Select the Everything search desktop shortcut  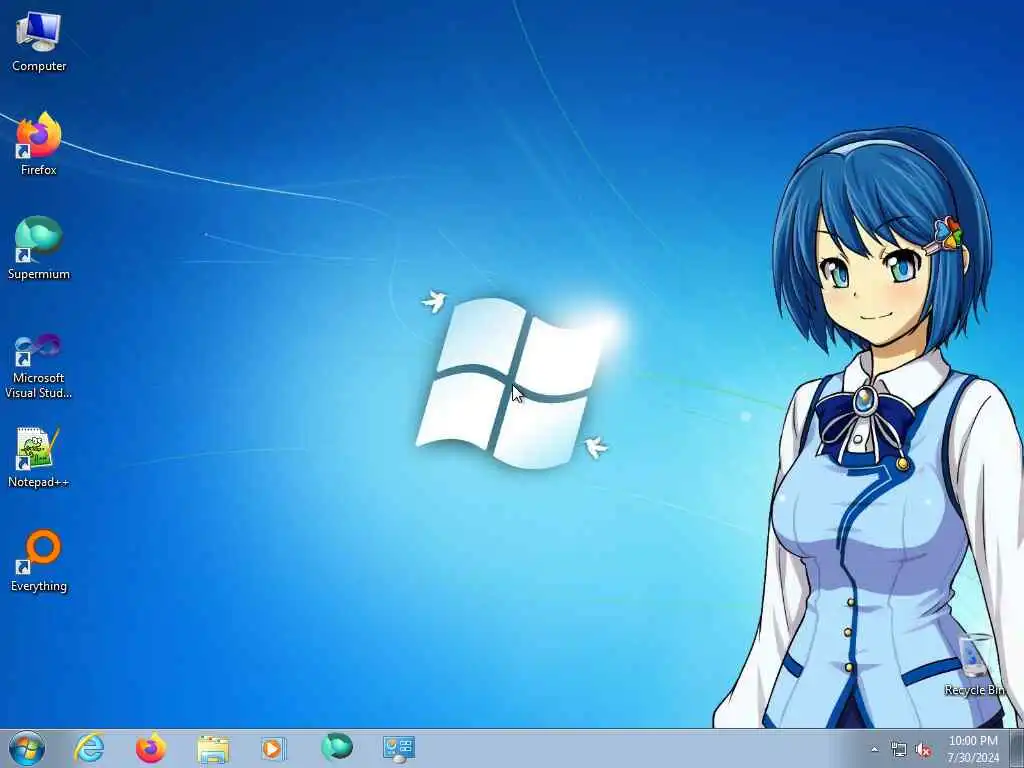39,560
